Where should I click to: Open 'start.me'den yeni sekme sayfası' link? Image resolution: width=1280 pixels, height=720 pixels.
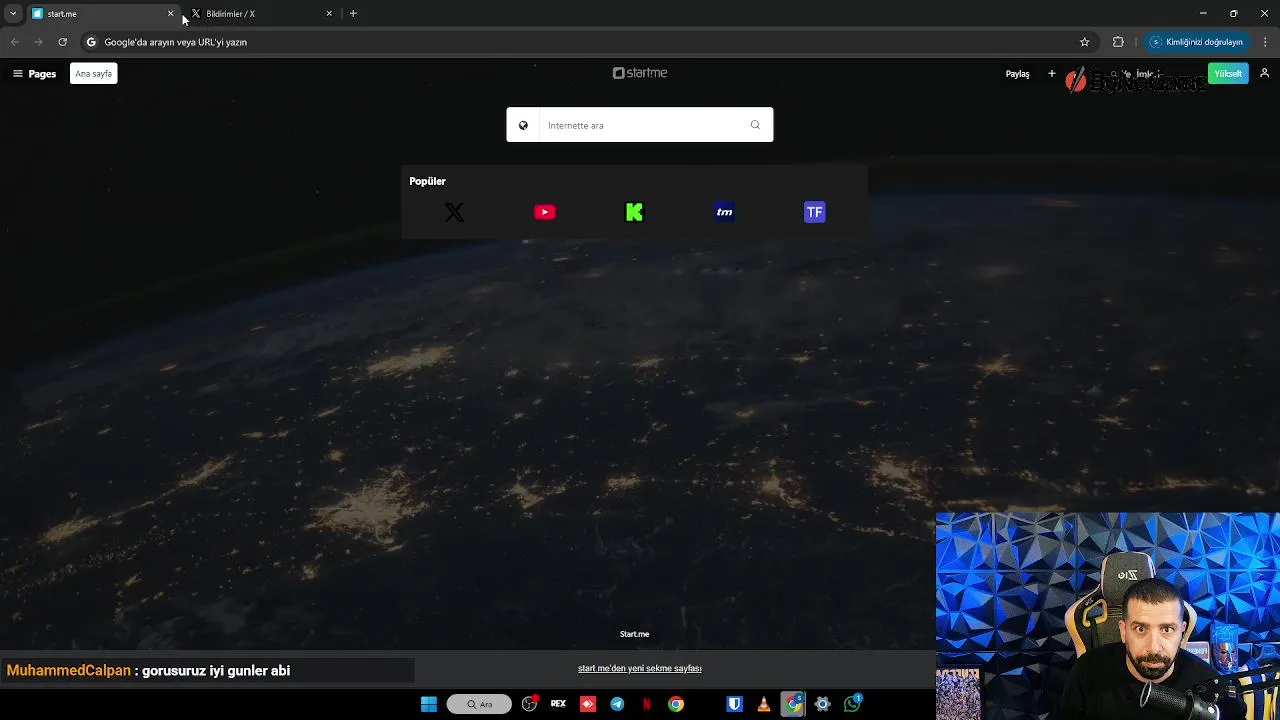(640, 668)
